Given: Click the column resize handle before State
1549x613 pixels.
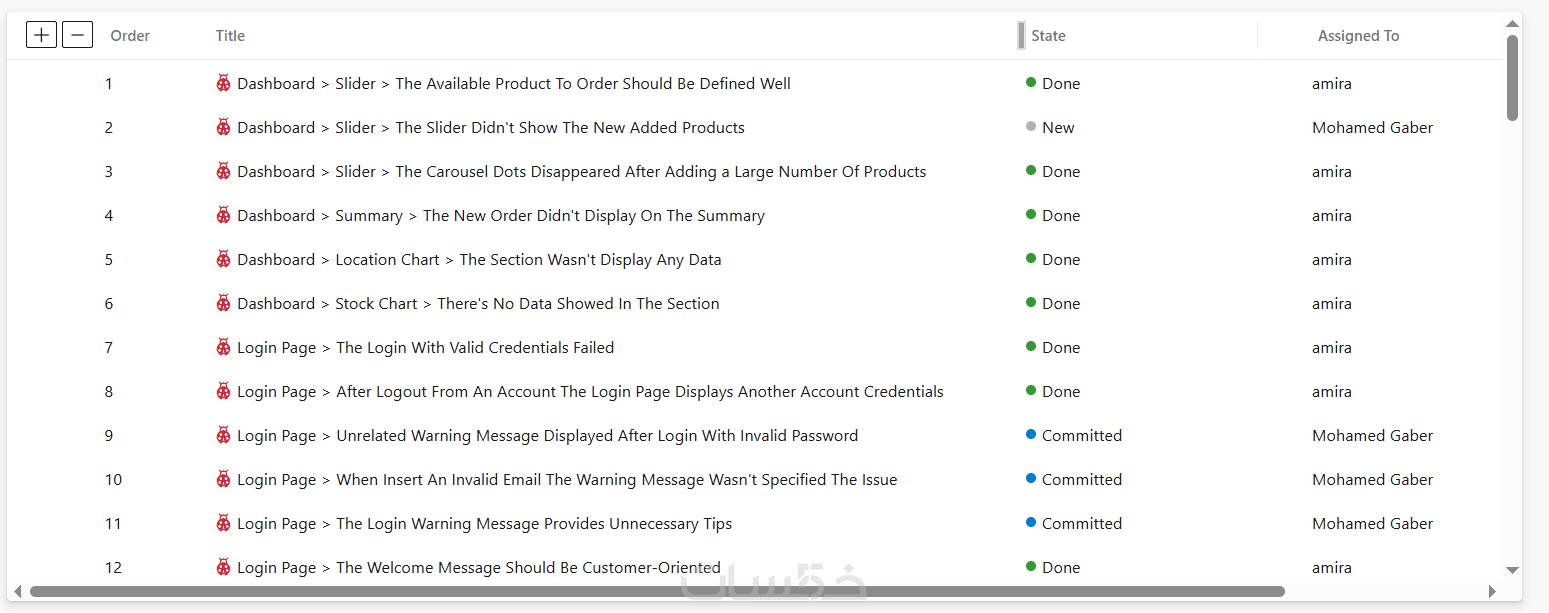Looking at the screenshot, I should point(1021,35).
